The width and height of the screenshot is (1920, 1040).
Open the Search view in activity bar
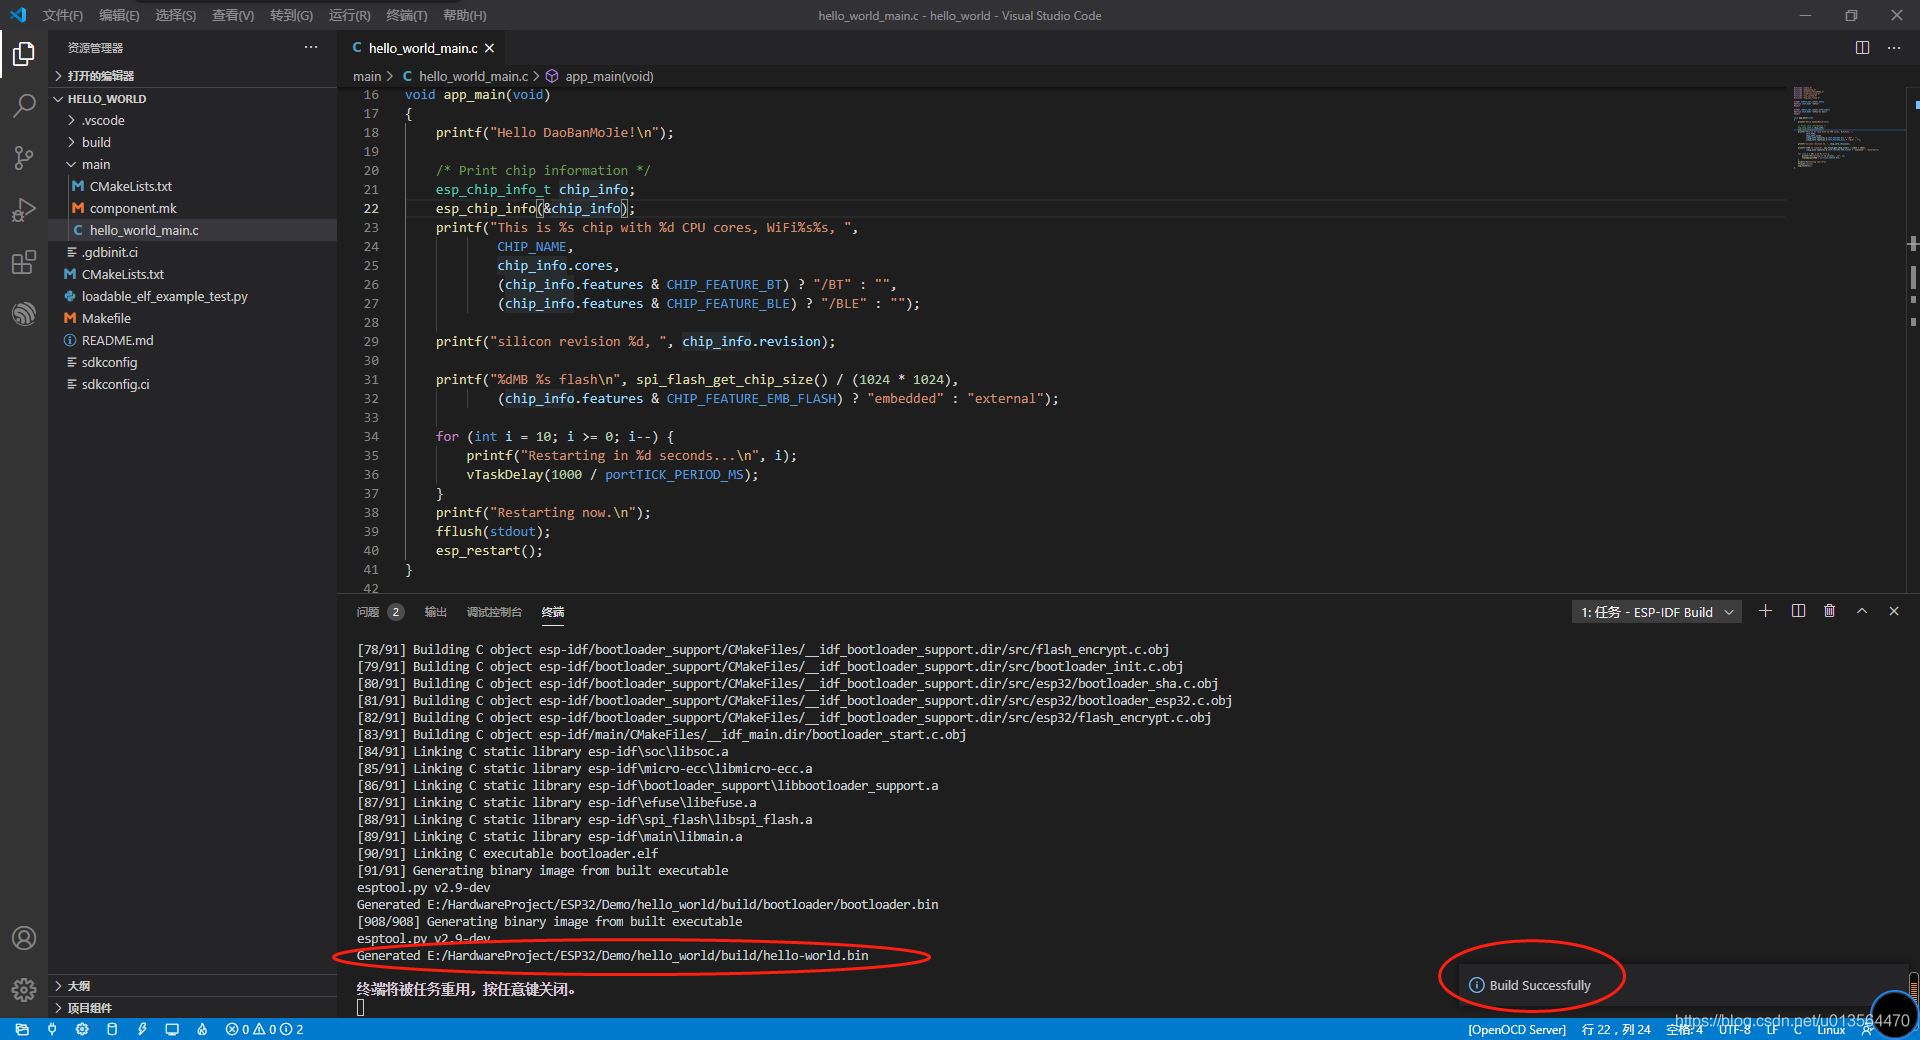(x=24, y=105)
